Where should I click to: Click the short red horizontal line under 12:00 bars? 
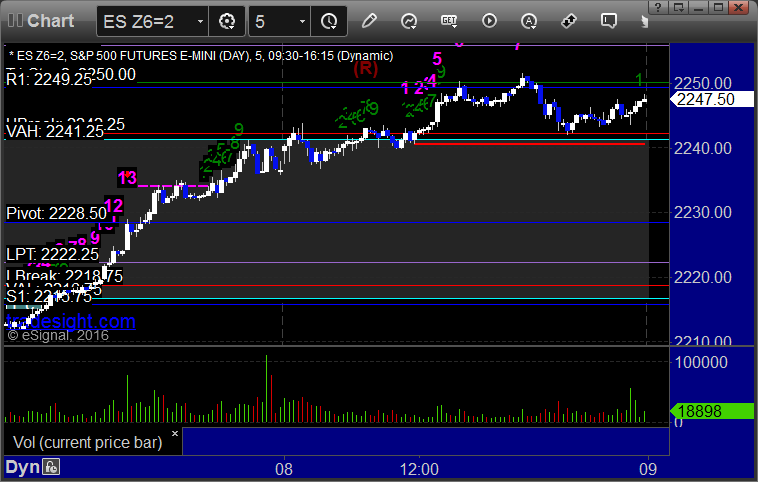530,144
